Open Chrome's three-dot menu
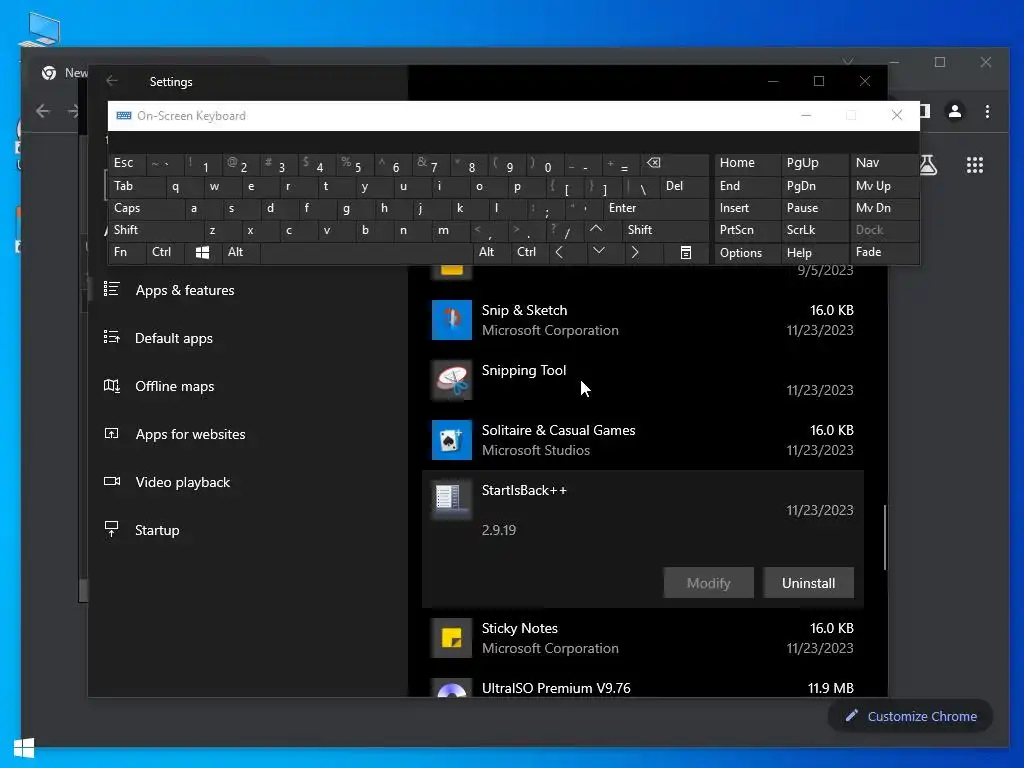This screenshot has width=1024, height=768. [987, 112]
